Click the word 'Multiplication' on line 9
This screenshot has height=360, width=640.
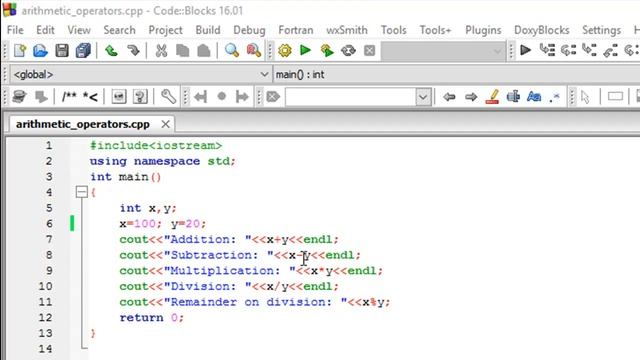point(222,271)
